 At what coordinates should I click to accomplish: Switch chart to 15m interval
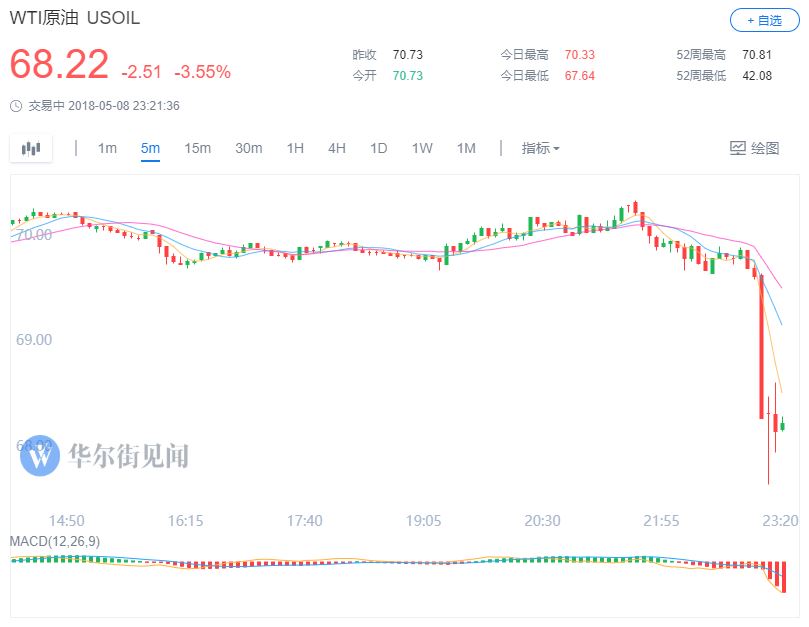coord(197,148)
